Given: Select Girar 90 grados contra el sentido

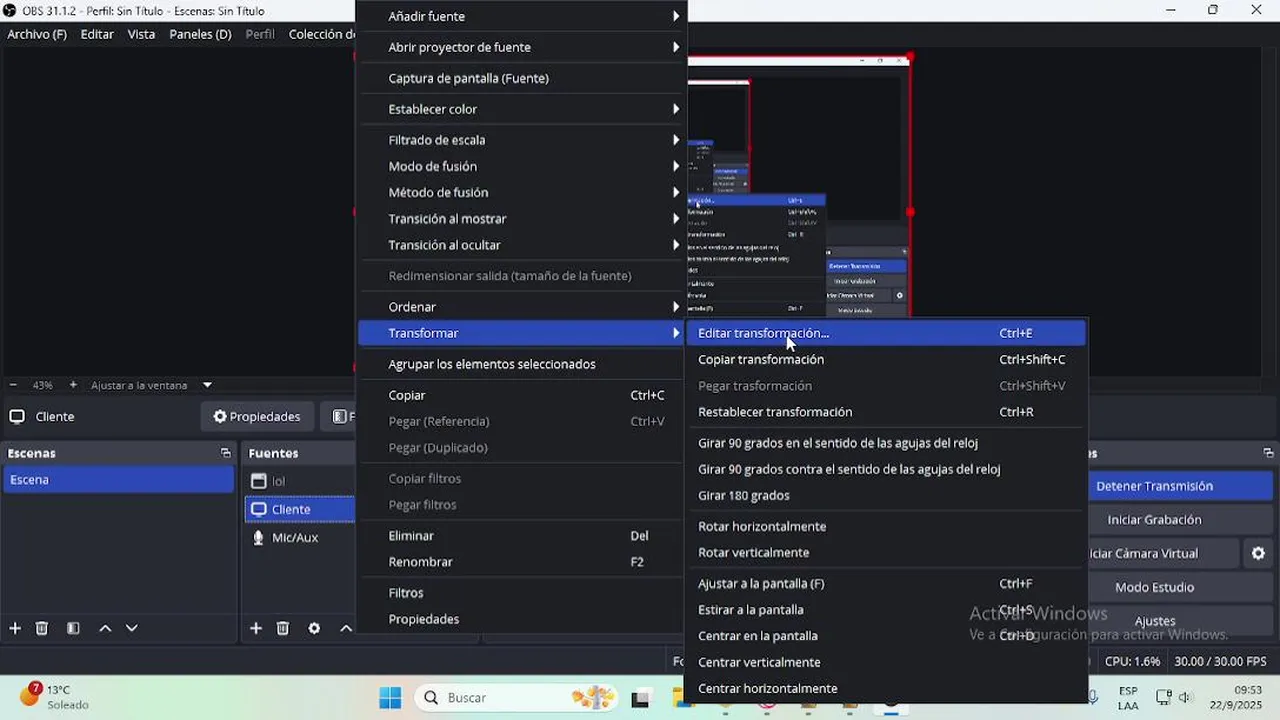Looking at the screenshot, I should [x=886, y=469].
